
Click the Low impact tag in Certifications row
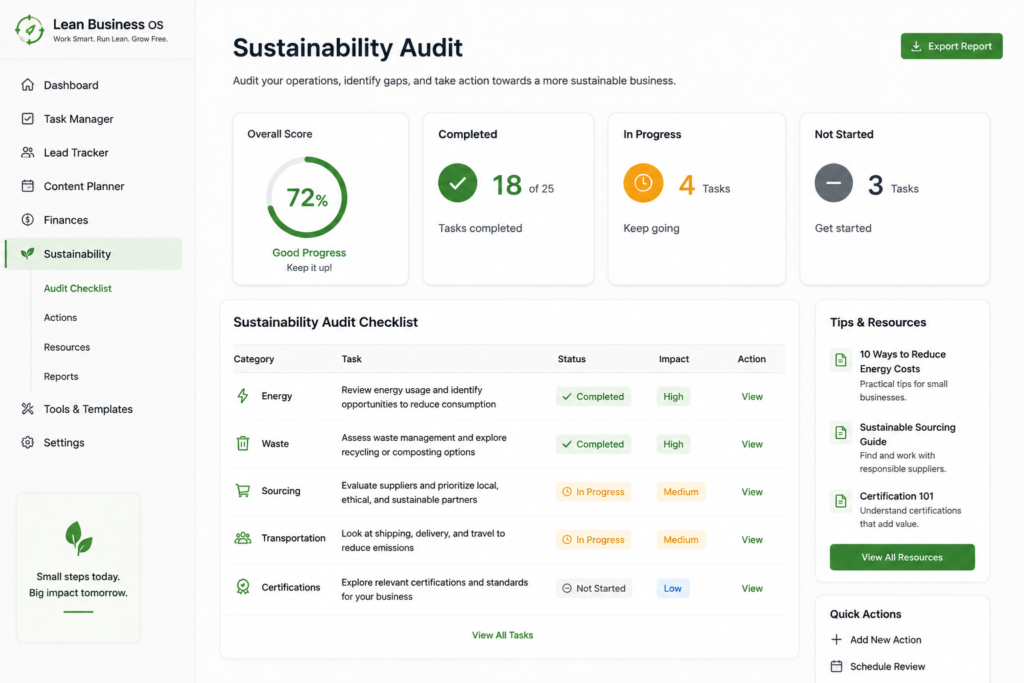(672, 588)
